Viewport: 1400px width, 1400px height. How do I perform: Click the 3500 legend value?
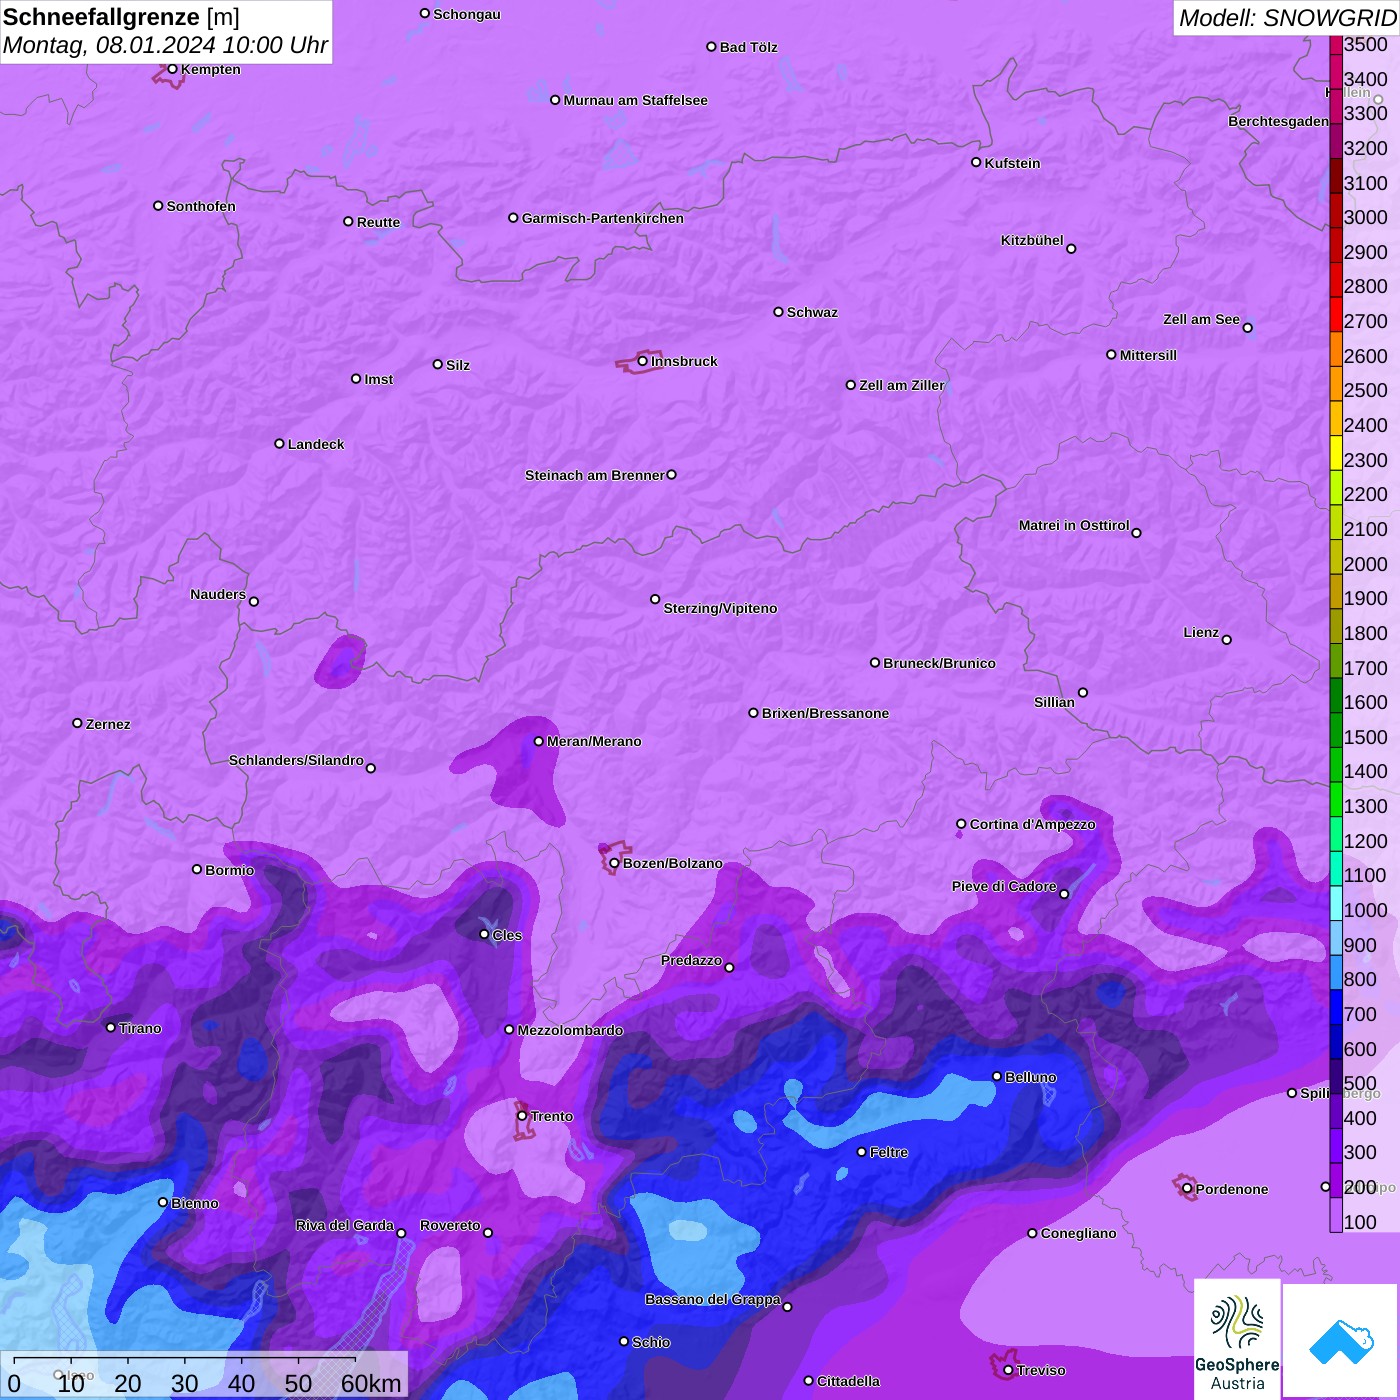(1366, 44)
